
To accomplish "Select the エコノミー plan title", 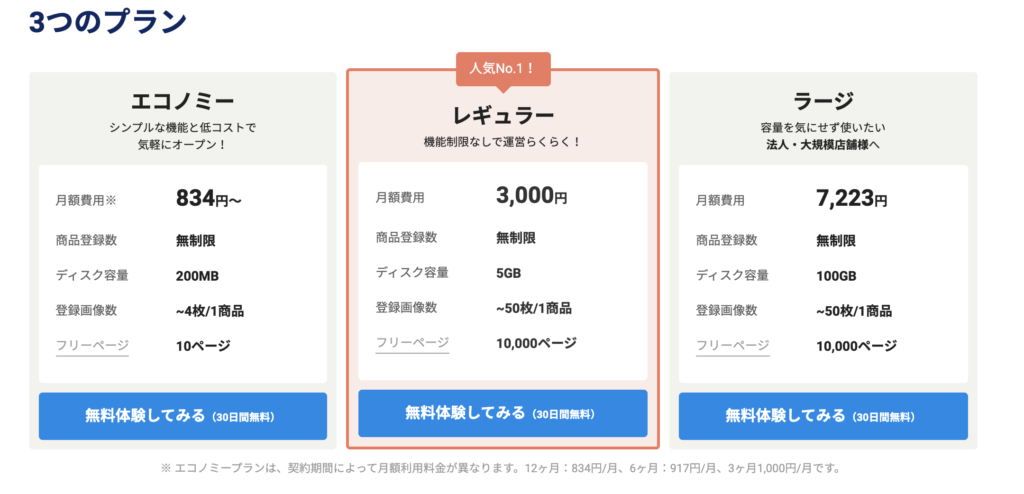I will pos(183,101).
